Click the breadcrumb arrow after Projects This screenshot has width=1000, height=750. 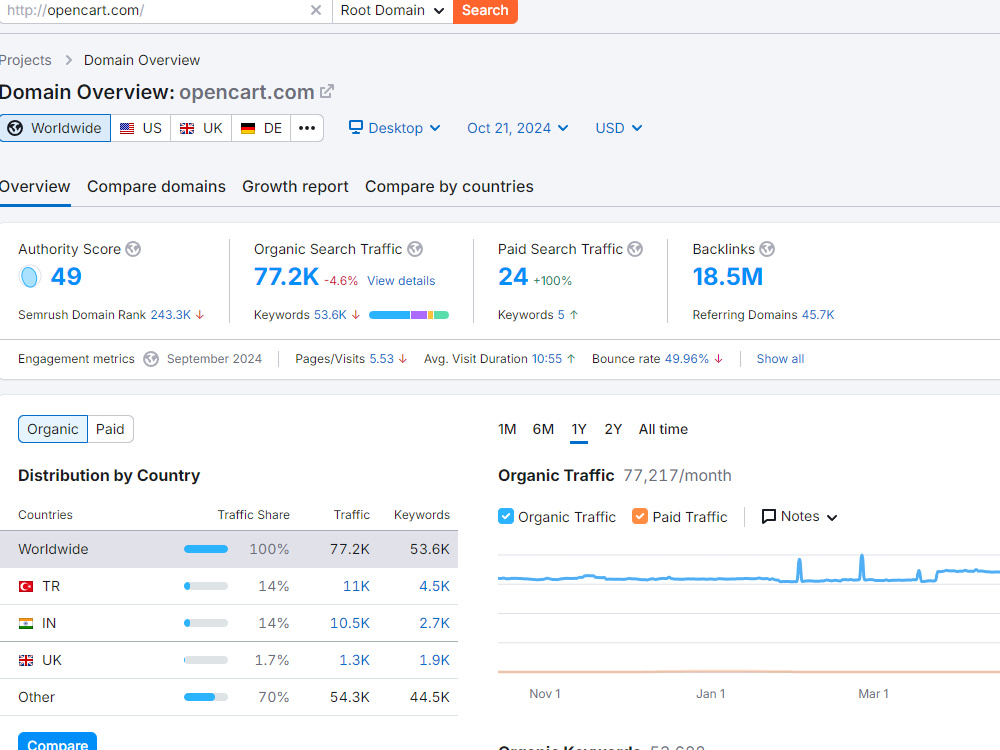pyautogui.click(x=68, y=60)
